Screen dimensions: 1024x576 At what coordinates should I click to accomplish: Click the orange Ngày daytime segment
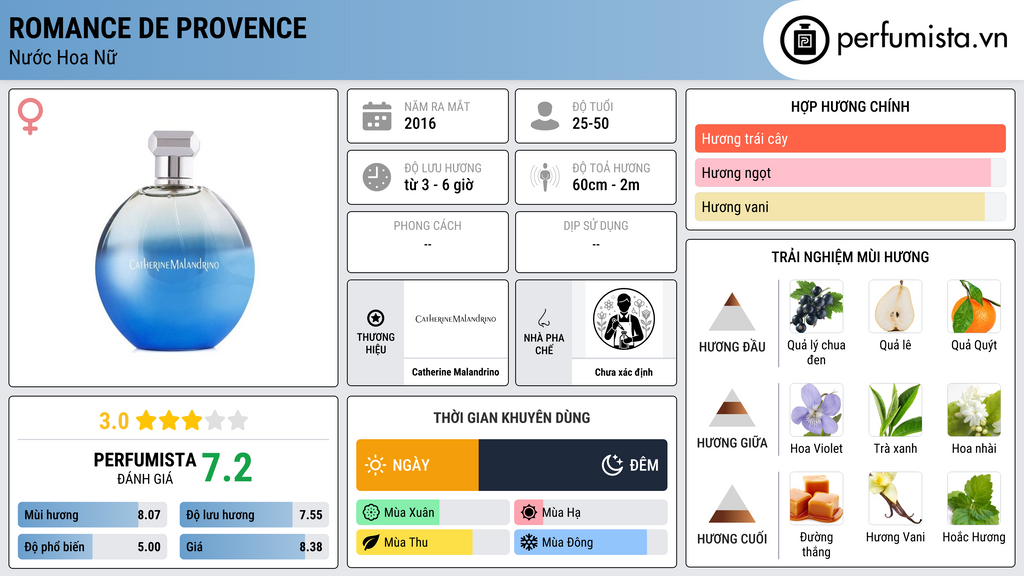417,465
